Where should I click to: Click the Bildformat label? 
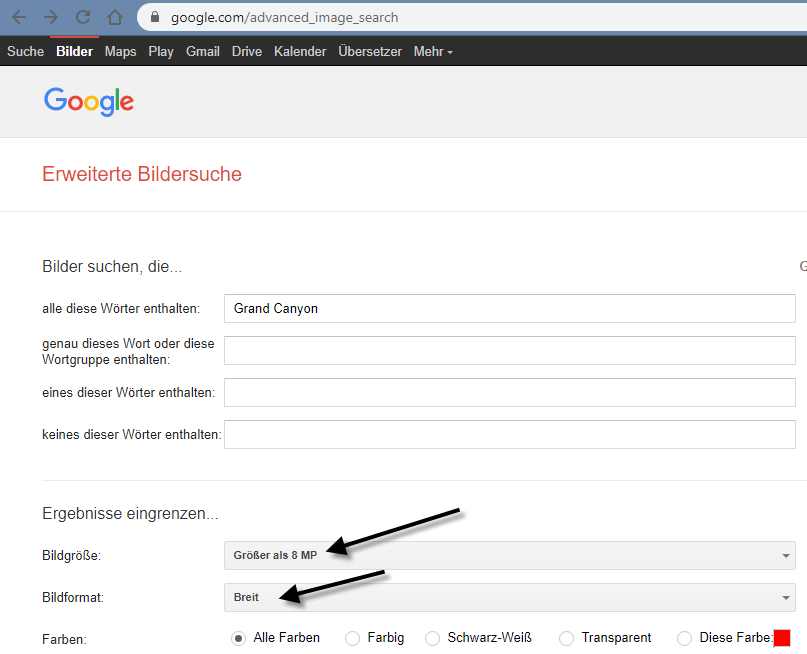pos(73,597)
